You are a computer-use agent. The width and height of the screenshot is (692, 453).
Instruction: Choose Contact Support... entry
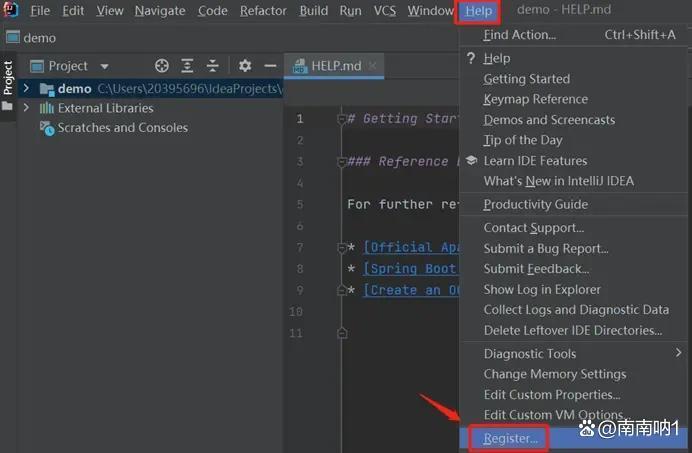[574, 227]
